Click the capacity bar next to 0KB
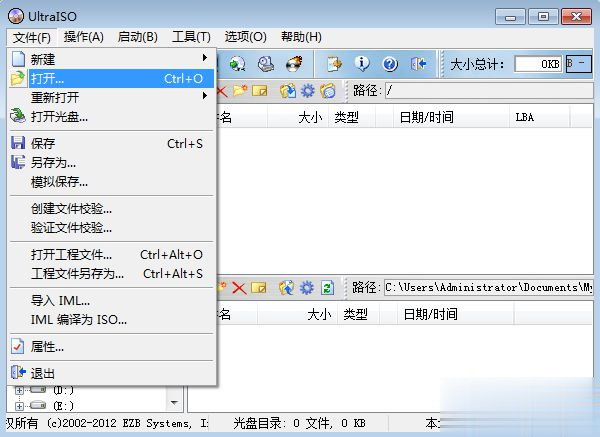The height and width of the screenshot is (437, 600). [x=579, y=64]
